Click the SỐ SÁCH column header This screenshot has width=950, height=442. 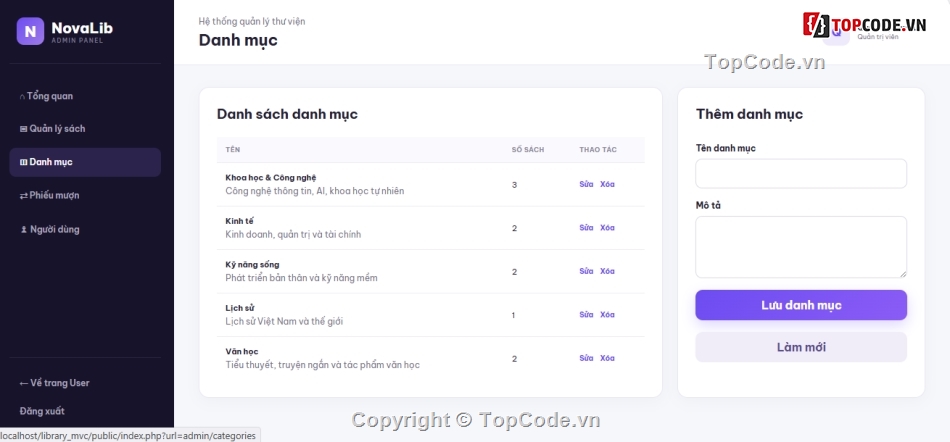pos(528,150)
